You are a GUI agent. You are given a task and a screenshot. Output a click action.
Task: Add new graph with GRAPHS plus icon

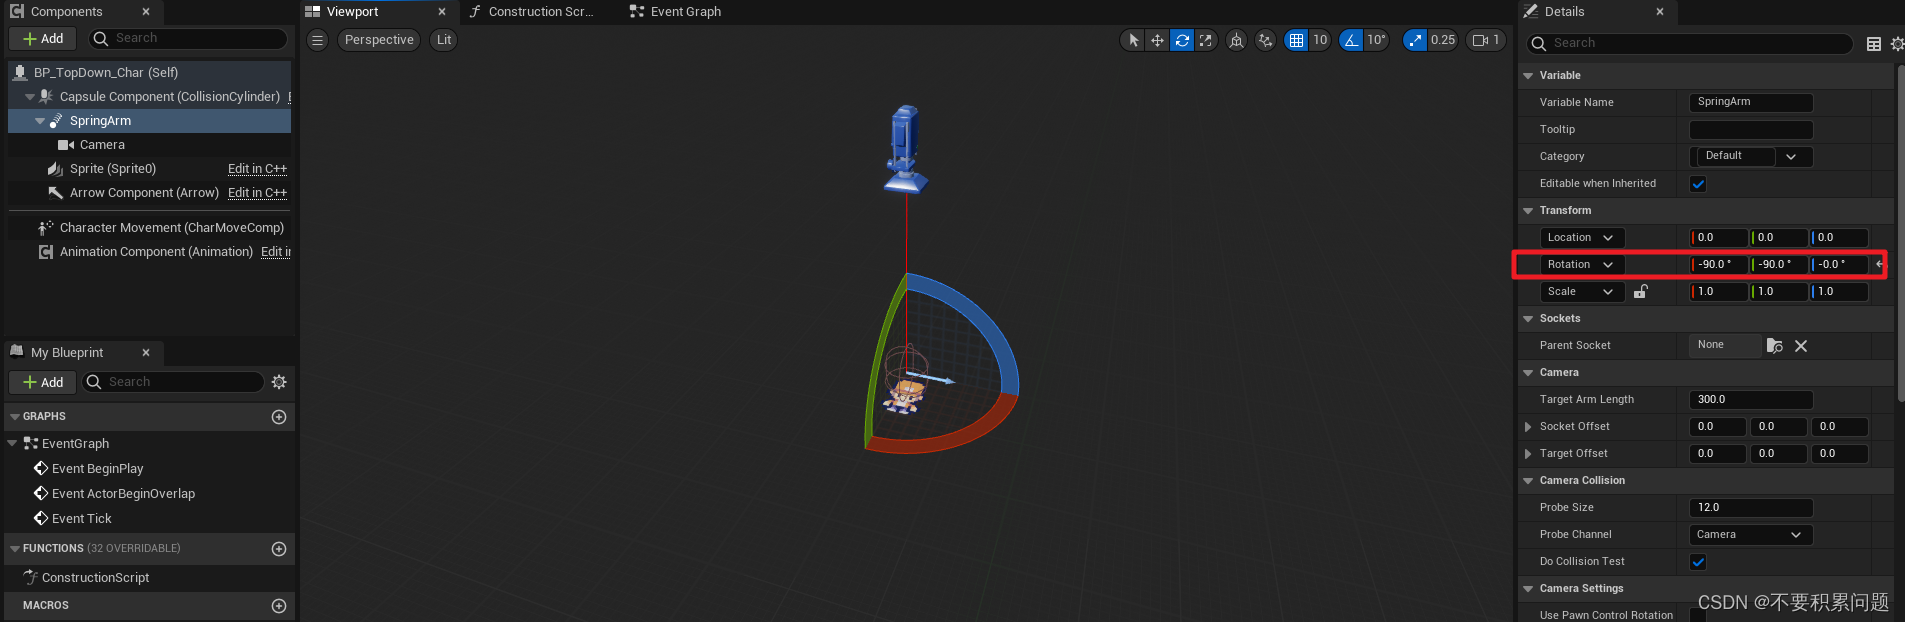click(x=279, y=417)
